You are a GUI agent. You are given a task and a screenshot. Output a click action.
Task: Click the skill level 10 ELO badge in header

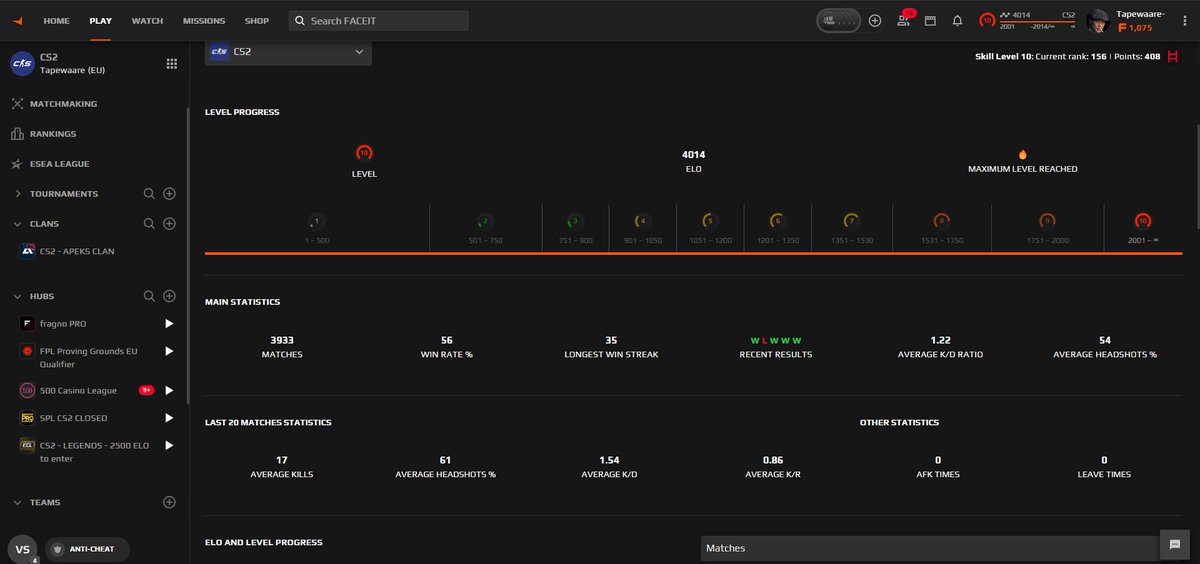tap(987, 20)
